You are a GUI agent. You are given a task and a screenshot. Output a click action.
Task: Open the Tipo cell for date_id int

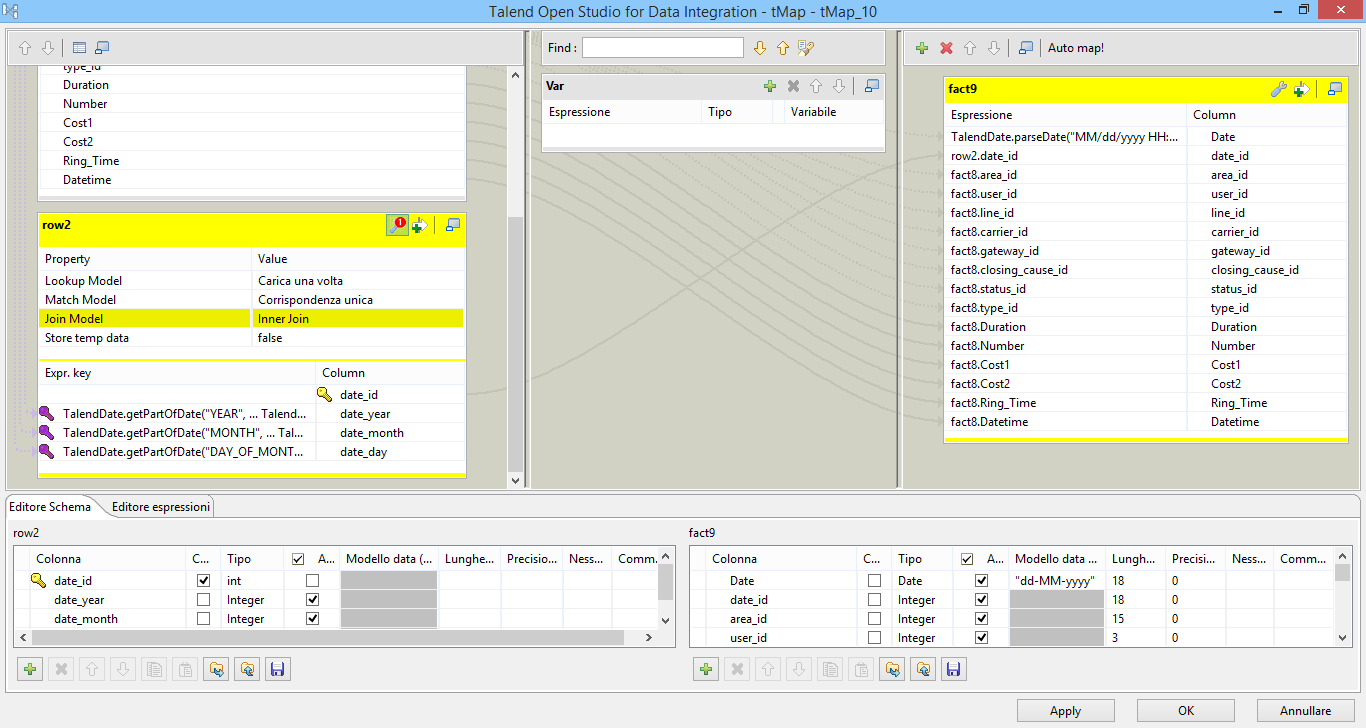pos(254,580)
